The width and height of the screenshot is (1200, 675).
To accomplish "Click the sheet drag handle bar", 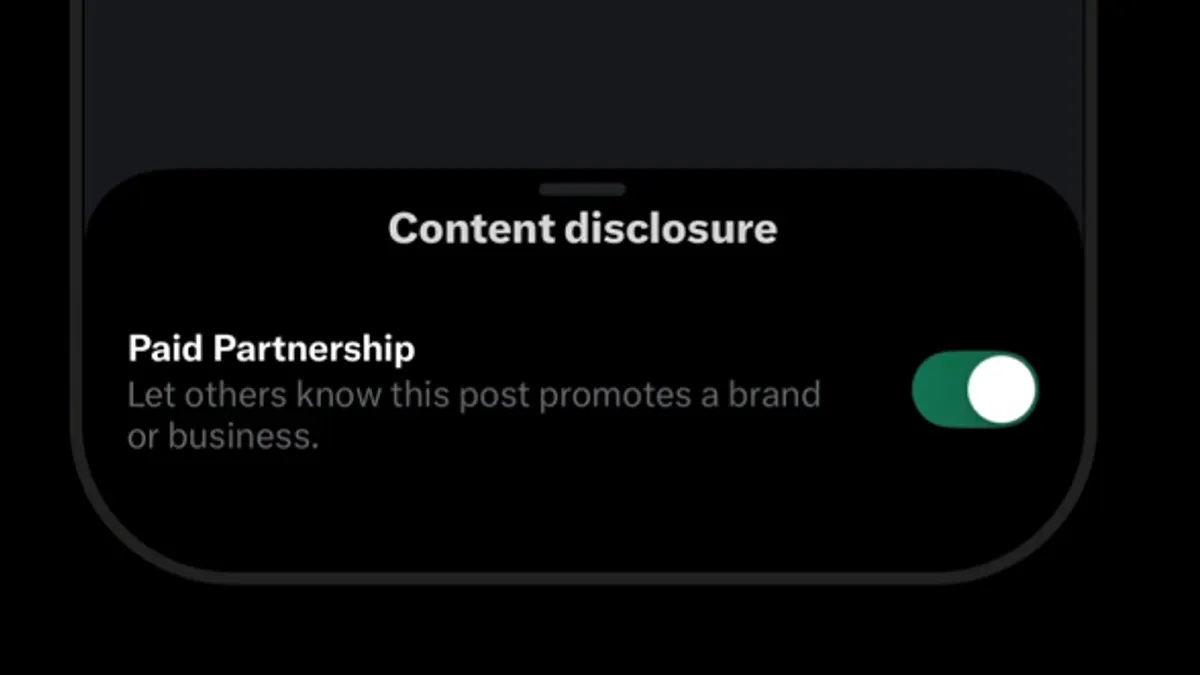I will (x=582, y=189).
